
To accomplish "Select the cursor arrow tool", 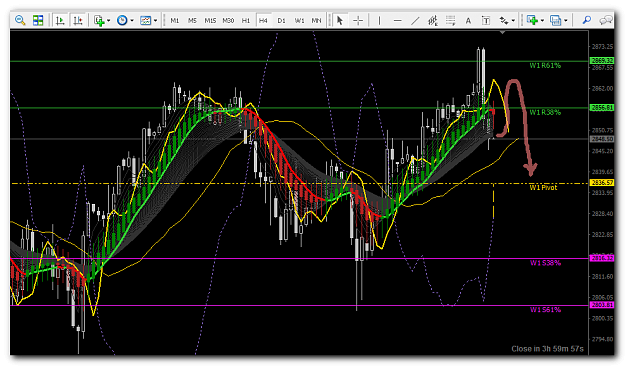I will (340, 20).
